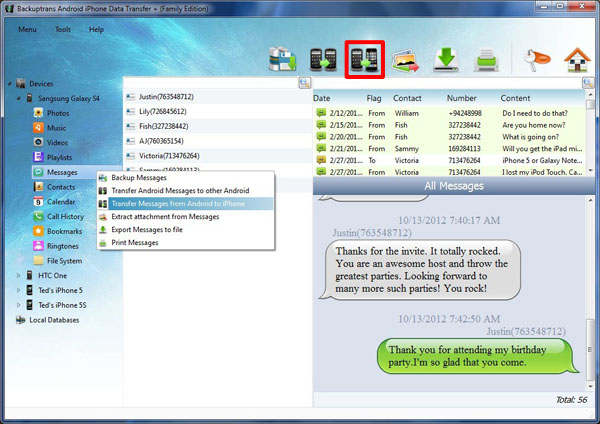
Task: Click the Number column header
Action: 461,98
